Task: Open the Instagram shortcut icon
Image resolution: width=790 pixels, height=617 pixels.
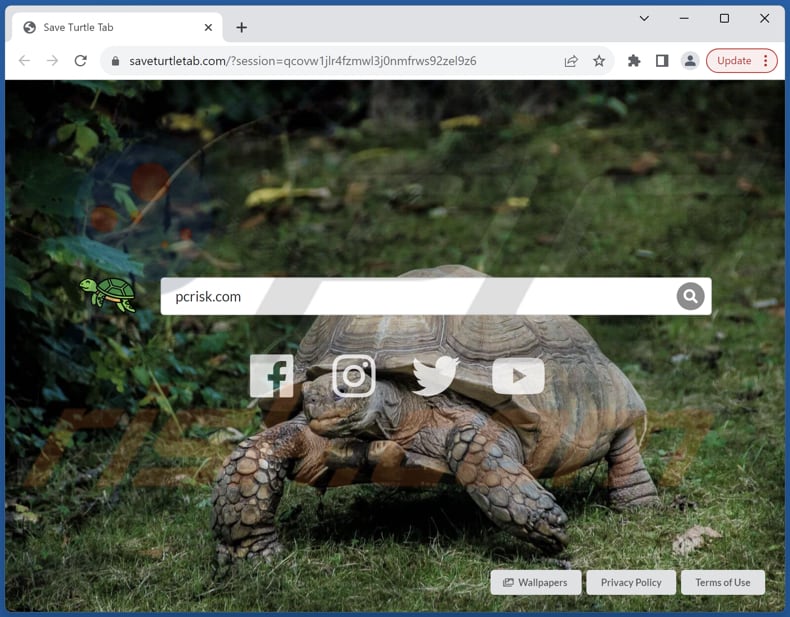Action: pos(354,376)
